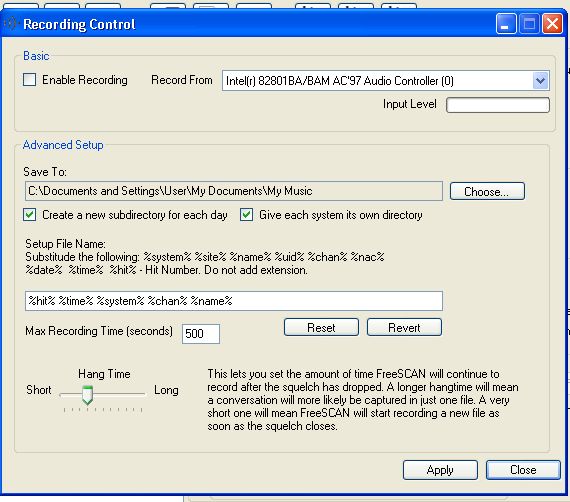Uncheck Create a new subdirectory for each day
Viewport: 570px width, 502px height.
[29, 214]
